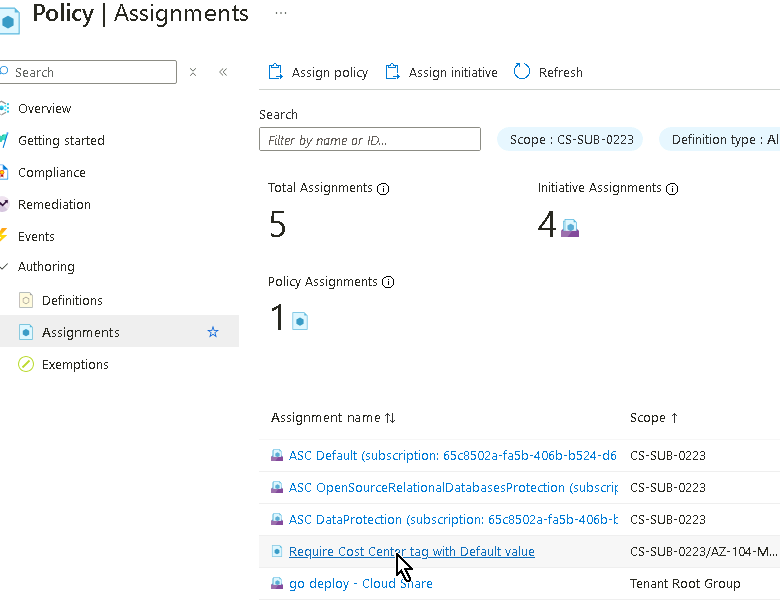Click the Refresh circular arrow icon

click(522, 72)
